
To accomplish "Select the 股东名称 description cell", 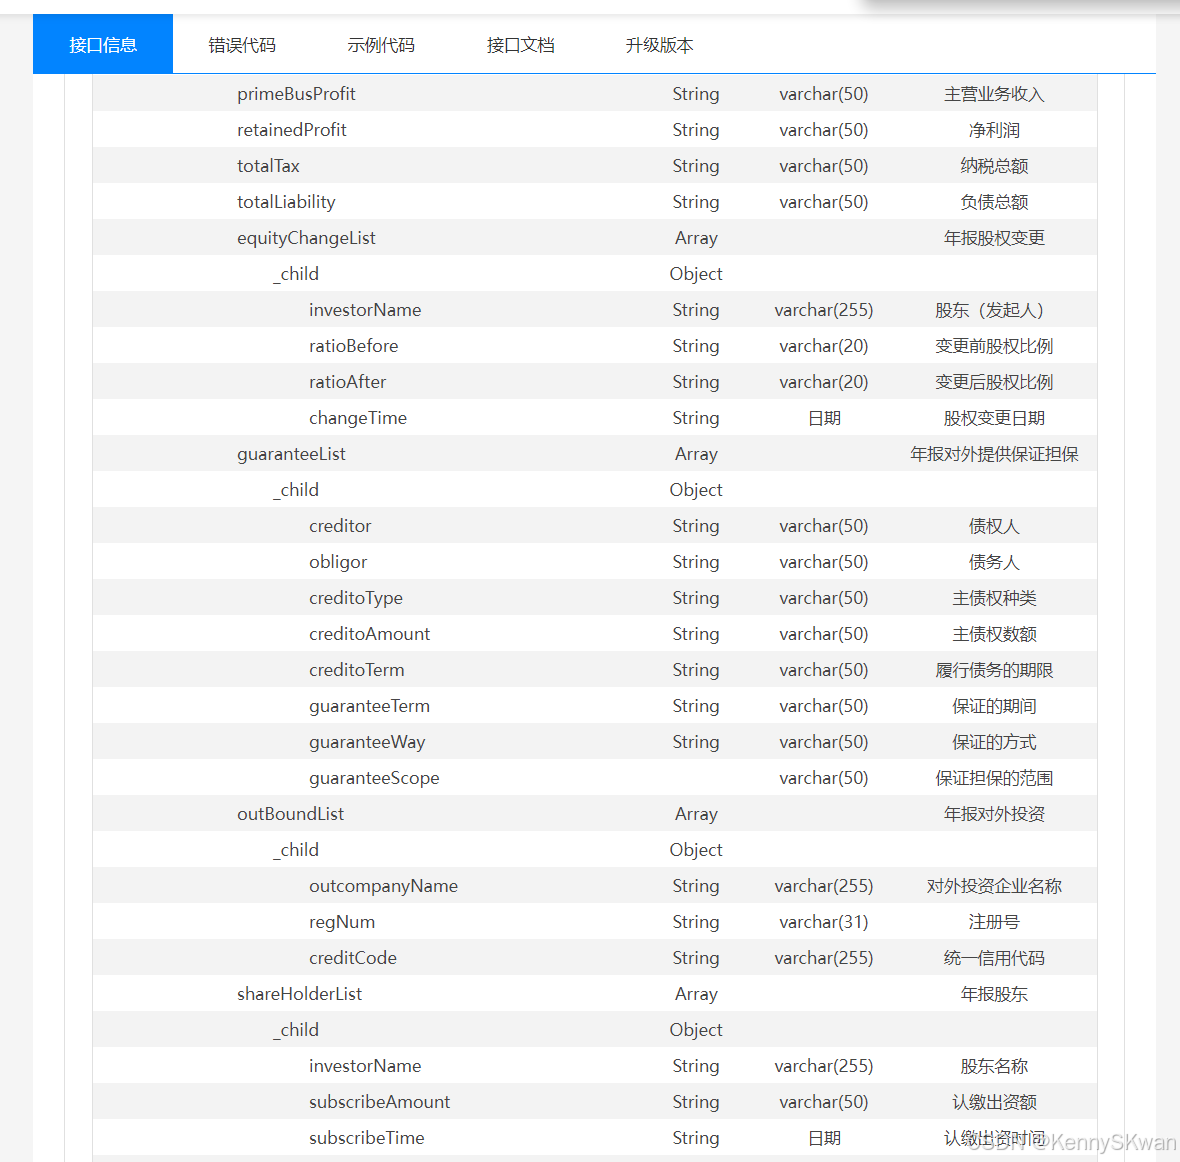I will 993,1066.
